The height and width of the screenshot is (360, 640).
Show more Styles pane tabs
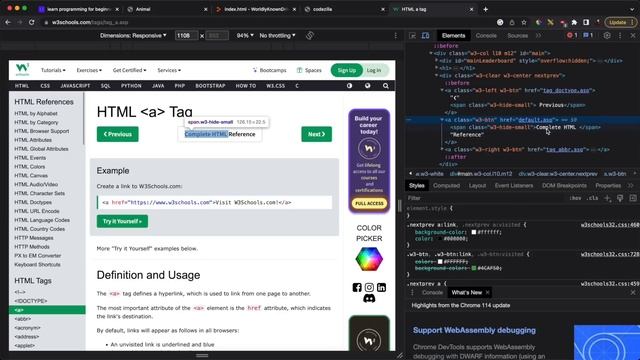click(631, 185)
